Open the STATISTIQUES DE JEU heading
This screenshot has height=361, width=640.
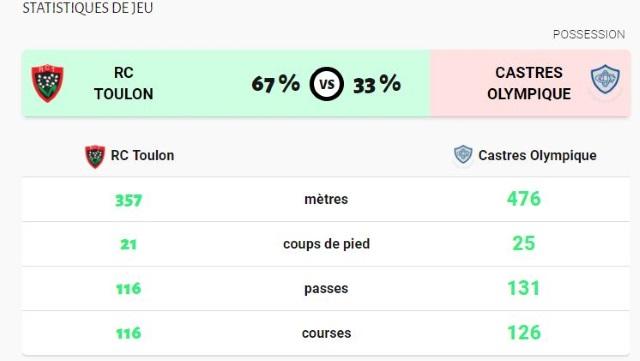coord(87,8)
